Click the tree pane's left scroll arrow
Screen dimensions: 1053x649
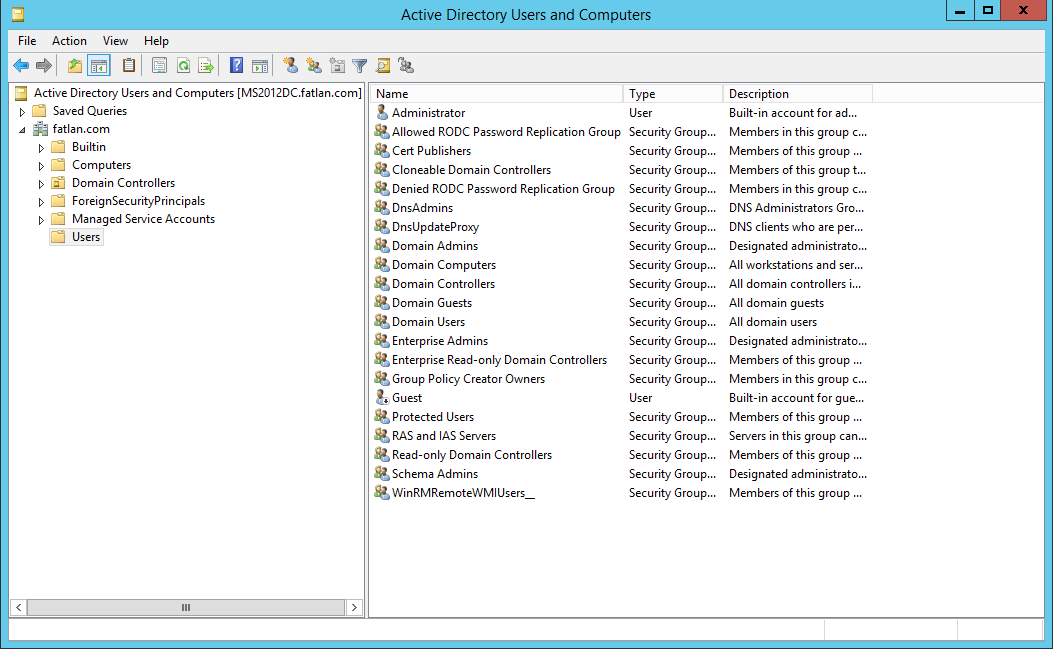(x=19, y=607)
